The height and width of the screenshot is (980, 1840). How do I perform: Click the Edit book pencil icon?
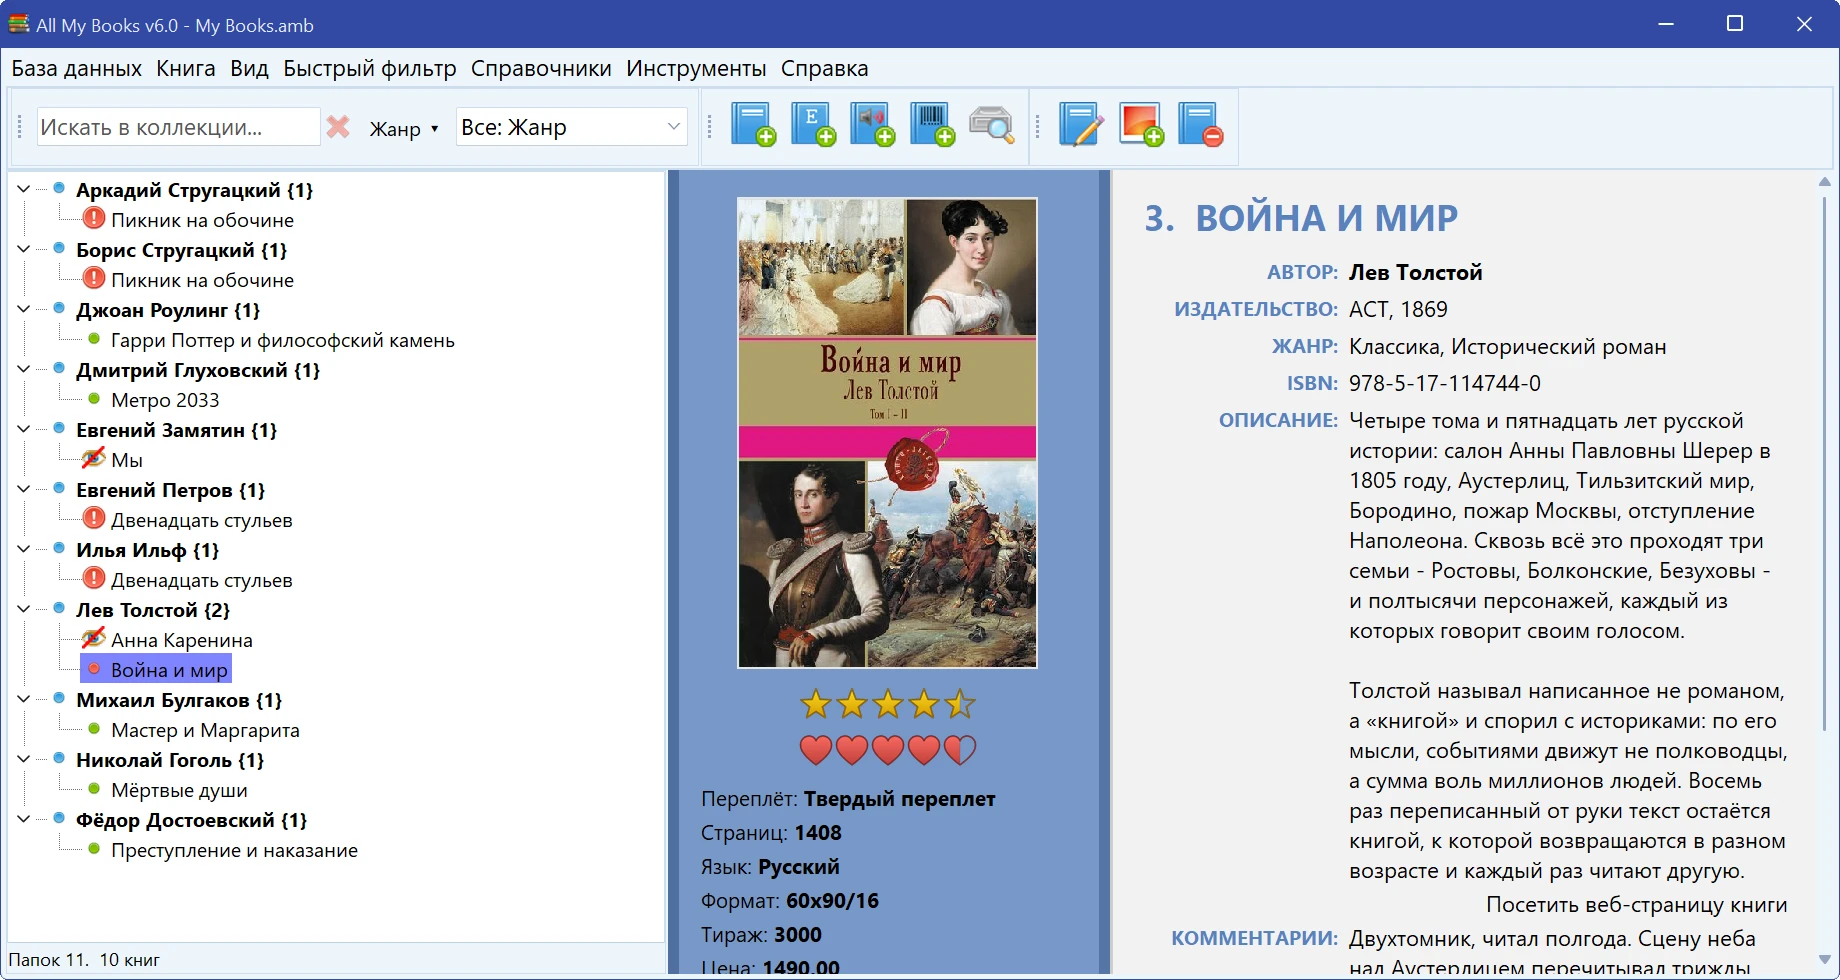pyautogui.click(x=1081, y=126)
